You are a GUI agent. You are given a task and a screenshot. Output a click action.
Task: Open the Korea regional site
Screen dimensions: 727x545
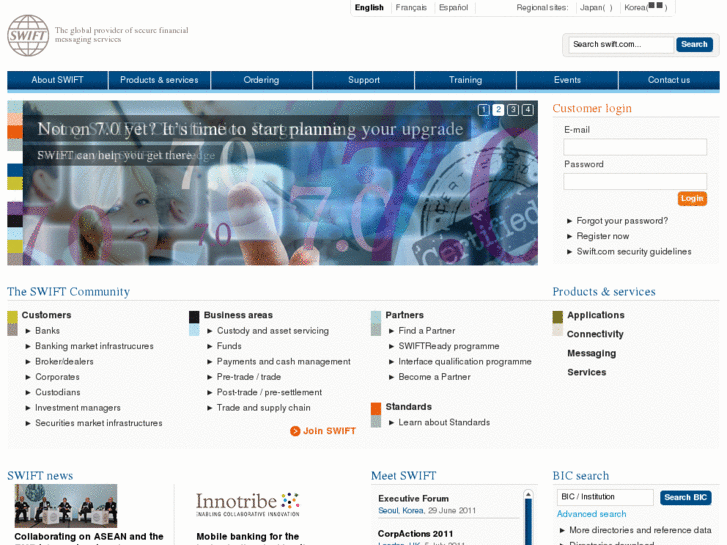pyautogui.click(x=645, y=7)
